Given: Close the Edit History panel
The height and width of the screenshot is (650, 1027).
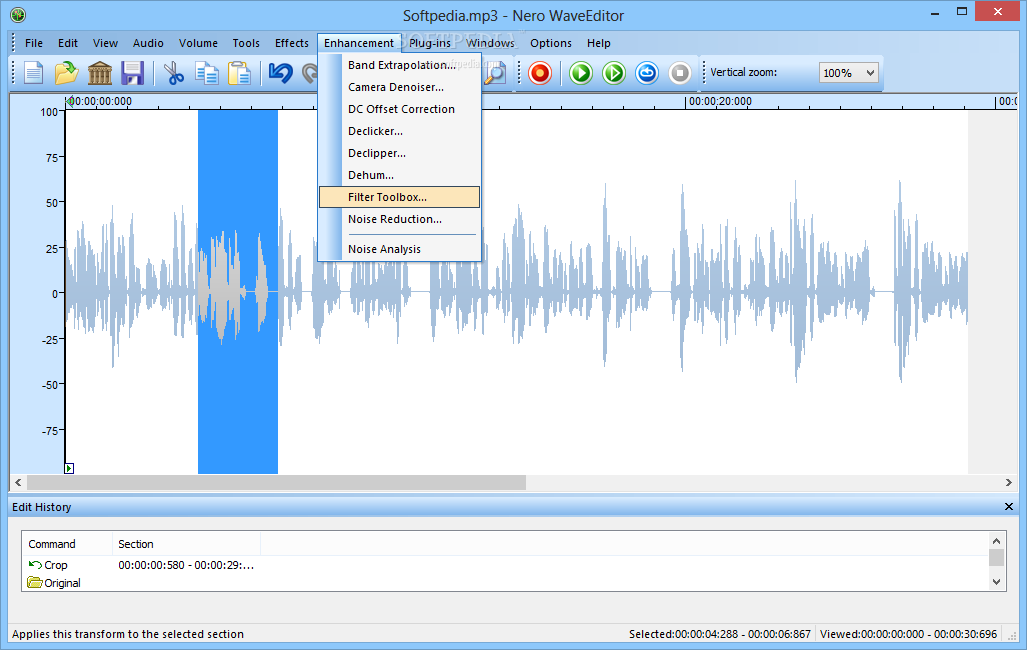Looking at the screenshot, I should point(1009,507).
